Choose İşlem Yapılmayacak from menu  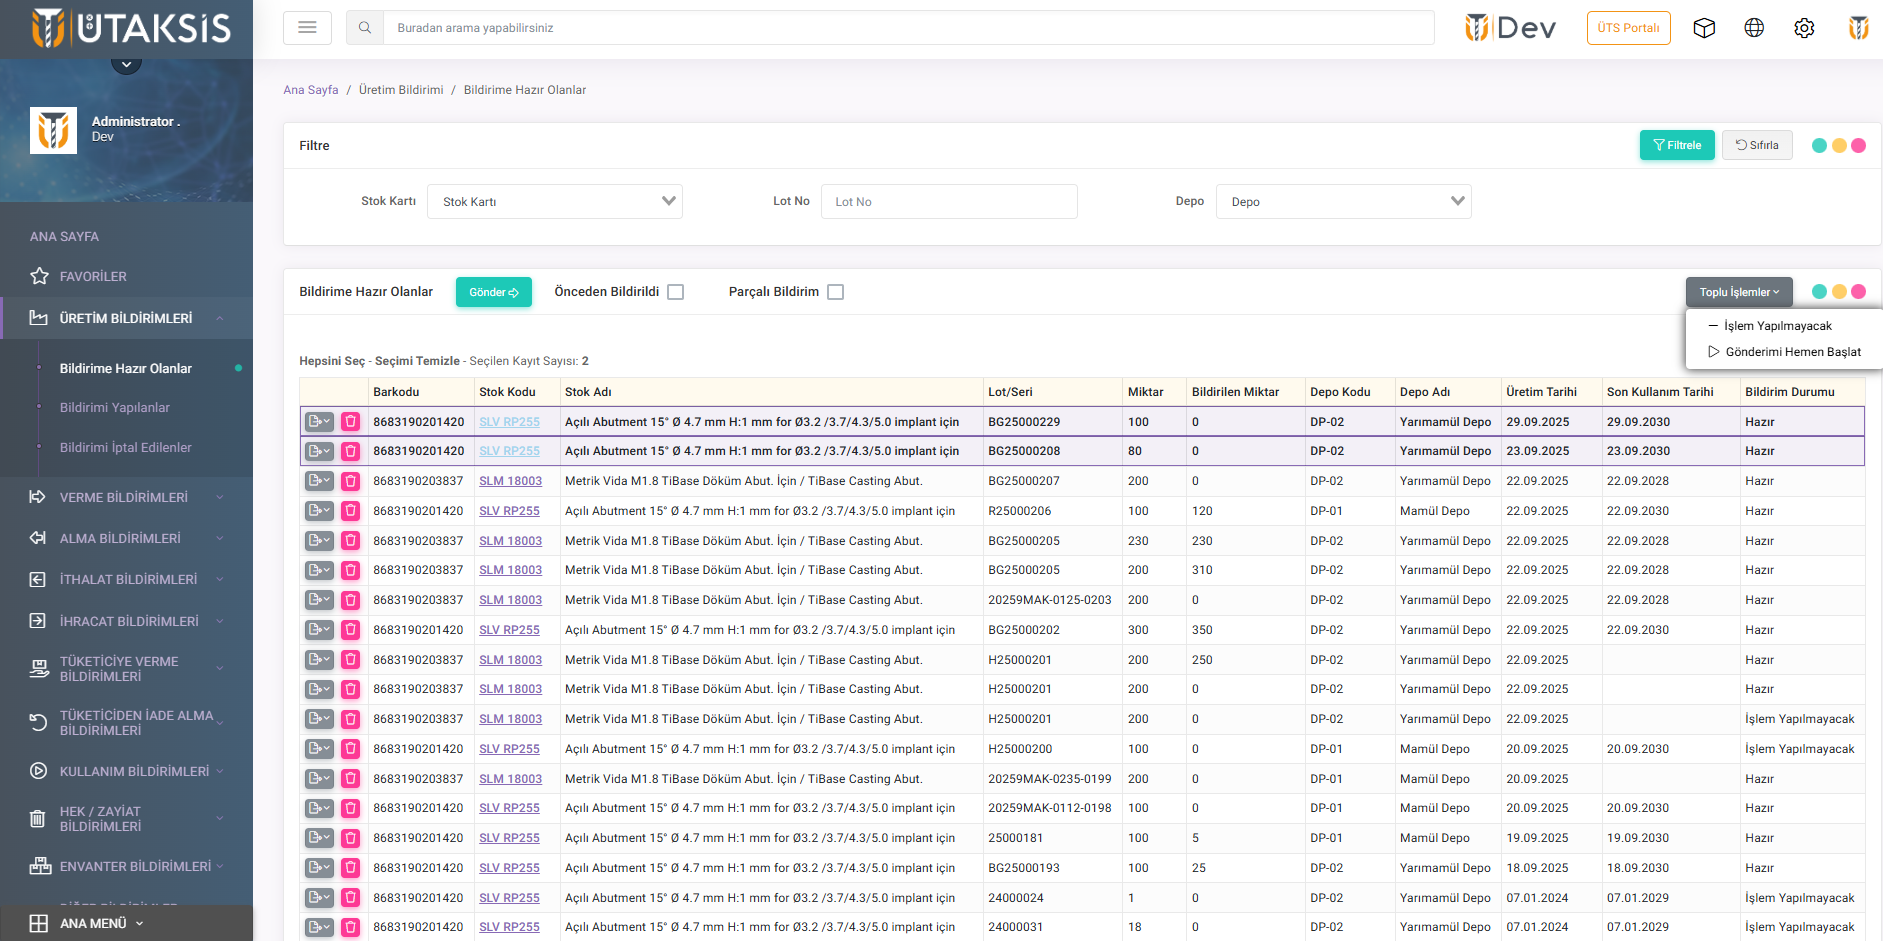[1777, 326]
